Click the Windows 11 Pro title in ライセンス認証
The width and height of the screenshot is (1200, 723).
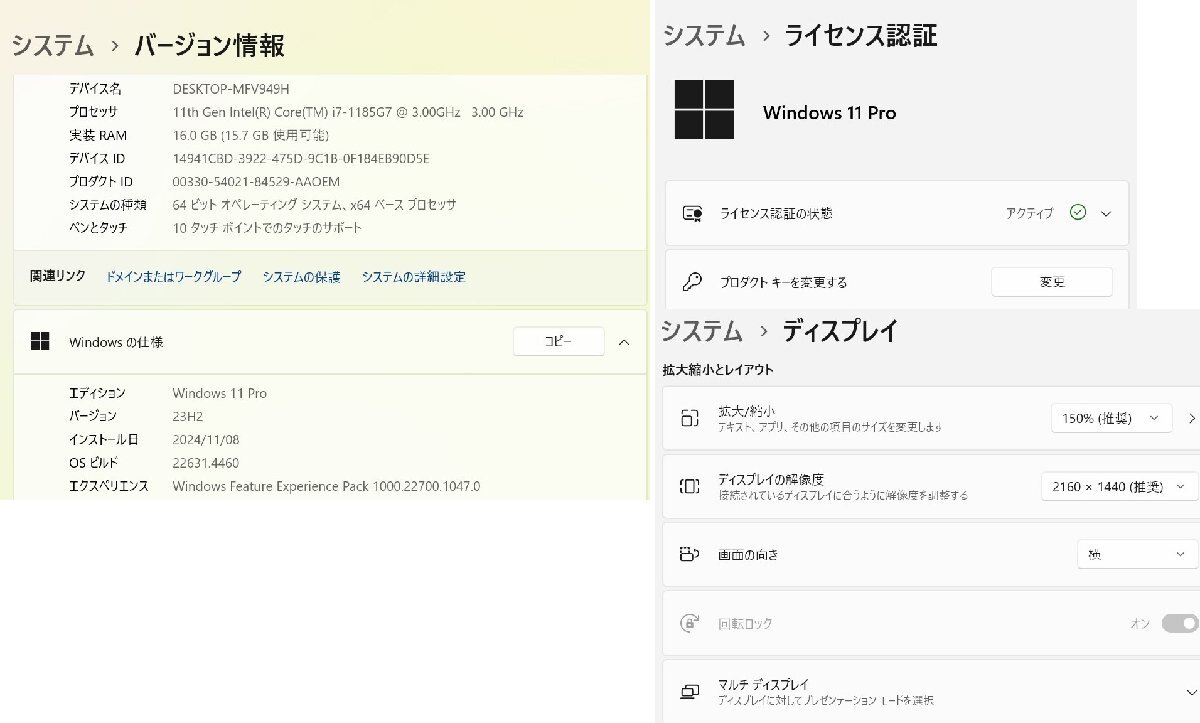click(x=830, y=113)
